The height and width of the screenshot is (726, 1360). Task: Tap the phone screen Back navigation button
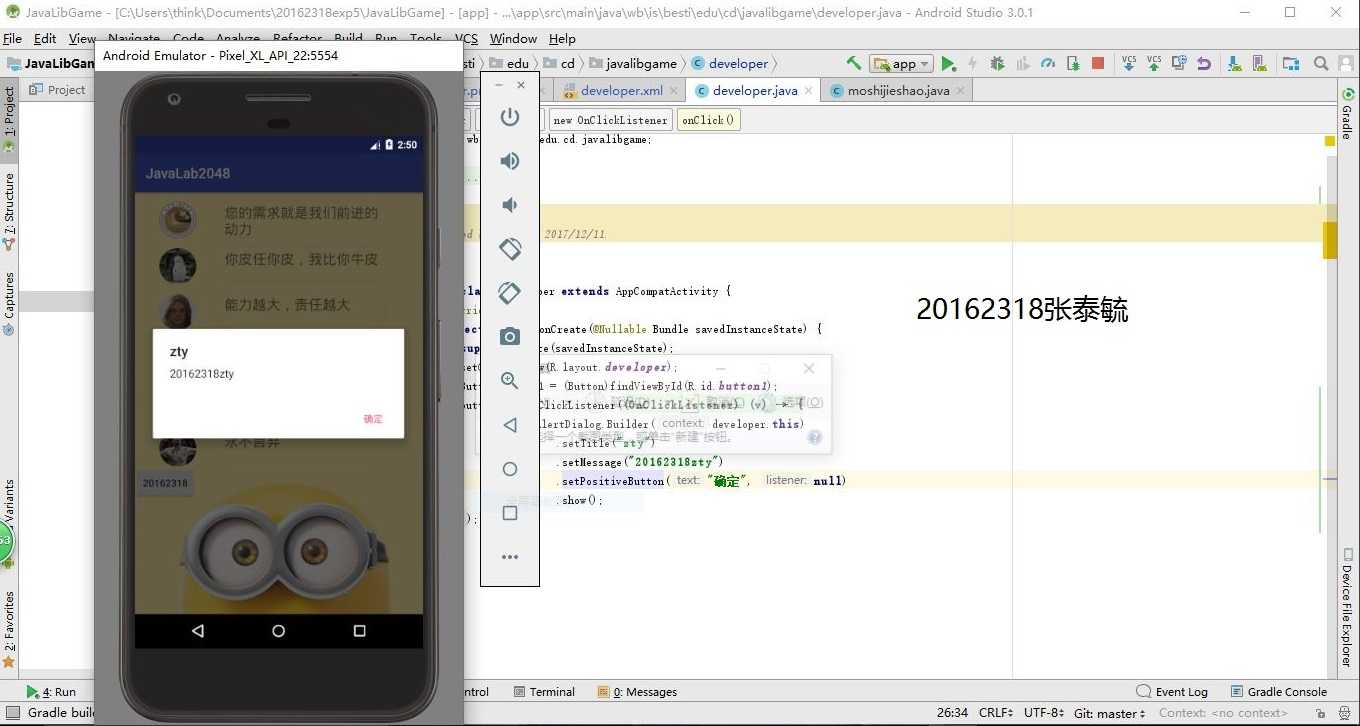click(x=197, y=631)
